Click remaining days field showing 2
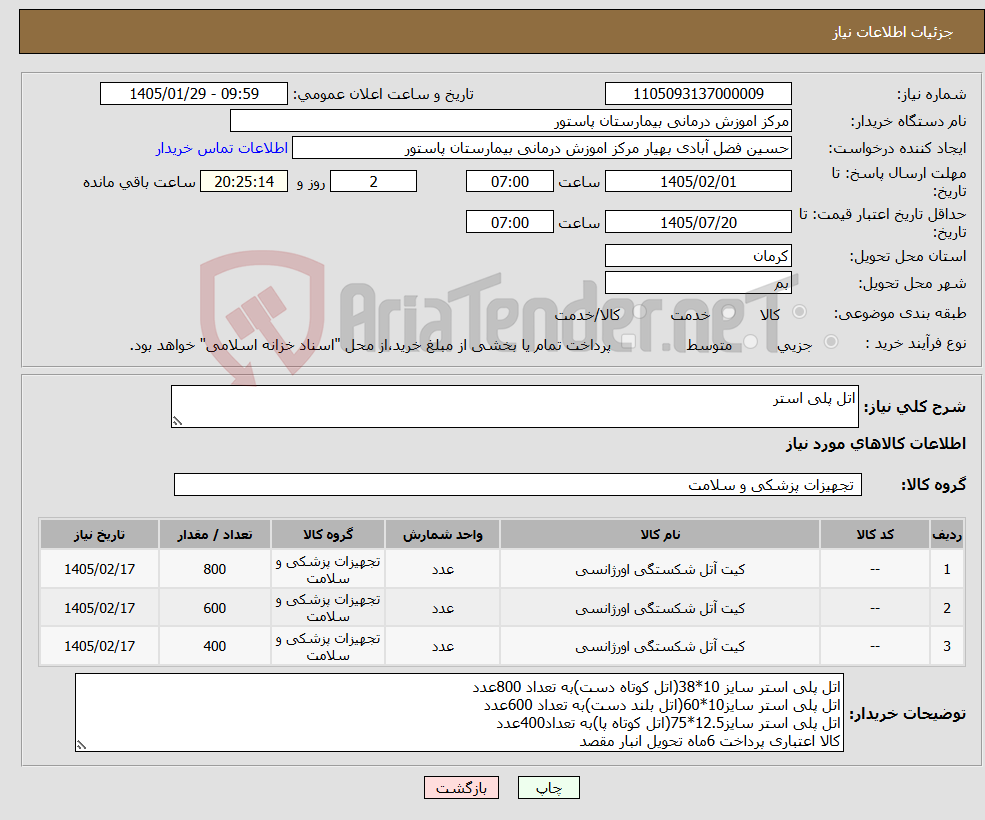Image resolution: width=985 pixels, height=820 pixels. (373, 182)
